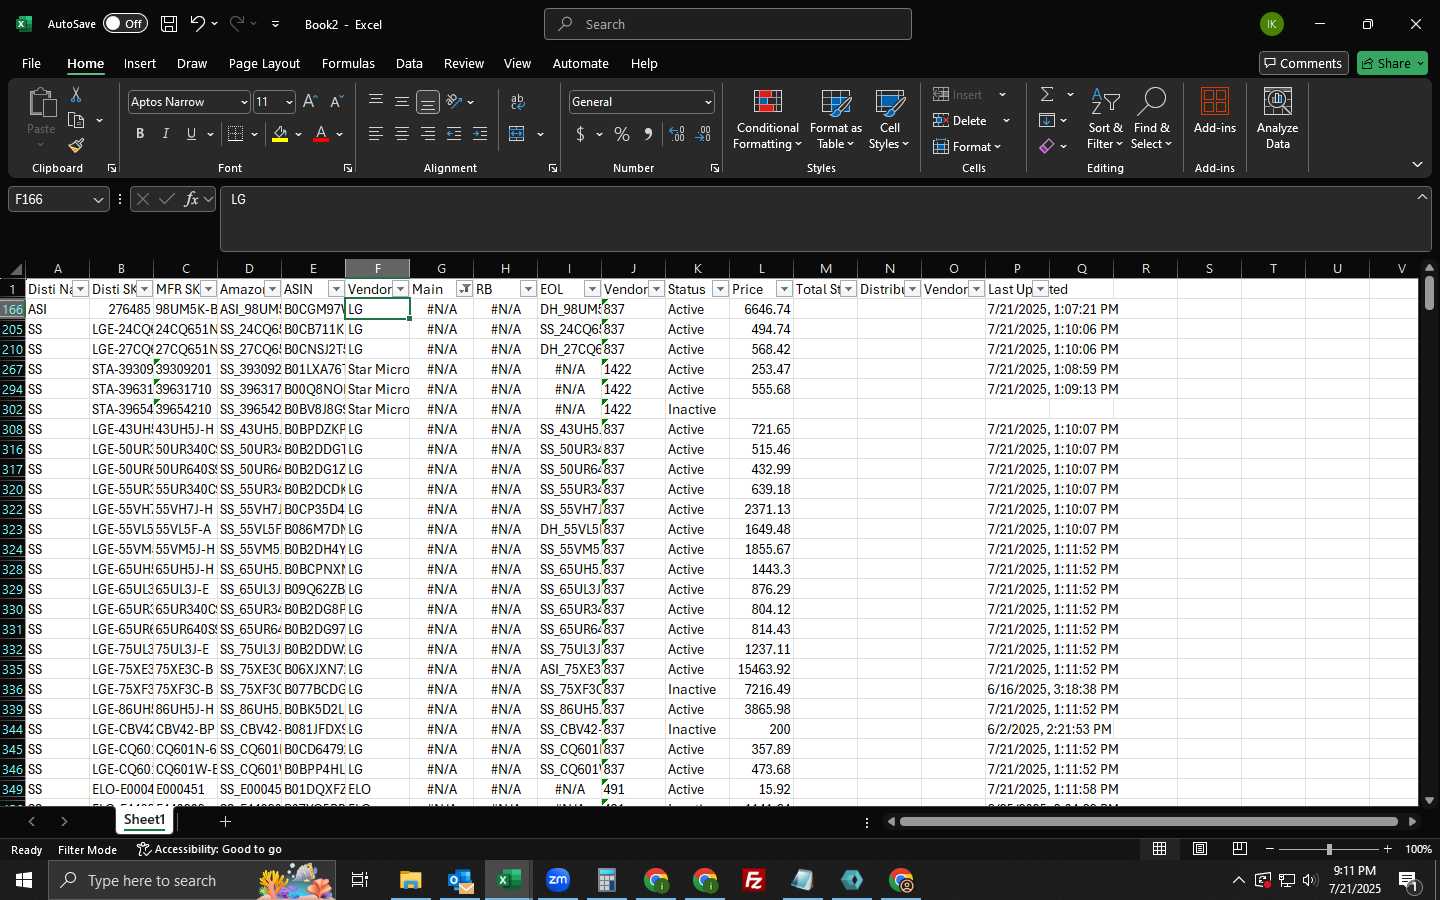
Task: Toggle Italic formatting
Action: (166, 134)
